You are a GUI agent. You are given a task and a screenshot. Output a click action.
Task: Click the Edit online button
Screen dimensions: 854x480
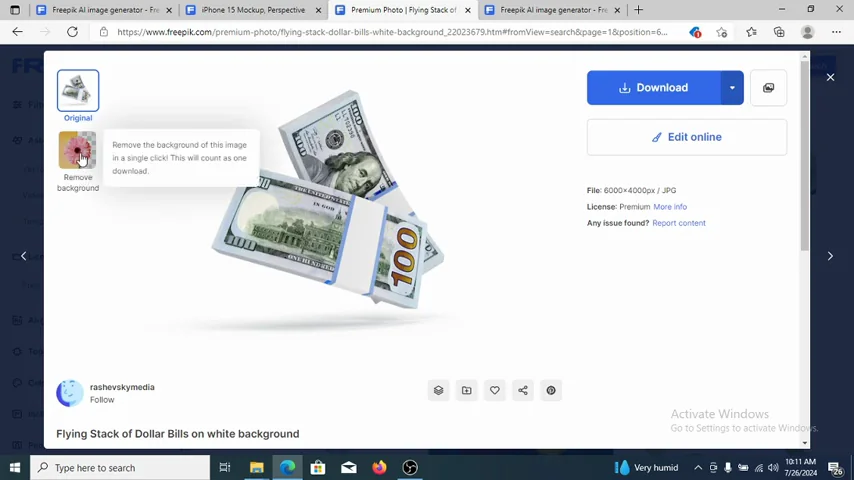click(686, 137)
